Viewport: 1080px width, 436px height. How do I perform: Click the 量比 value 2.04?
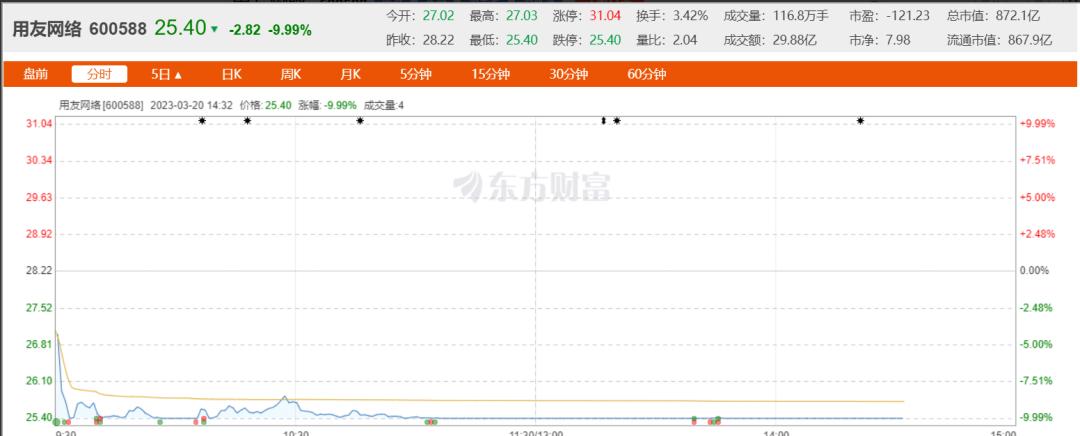coord(684,40)
